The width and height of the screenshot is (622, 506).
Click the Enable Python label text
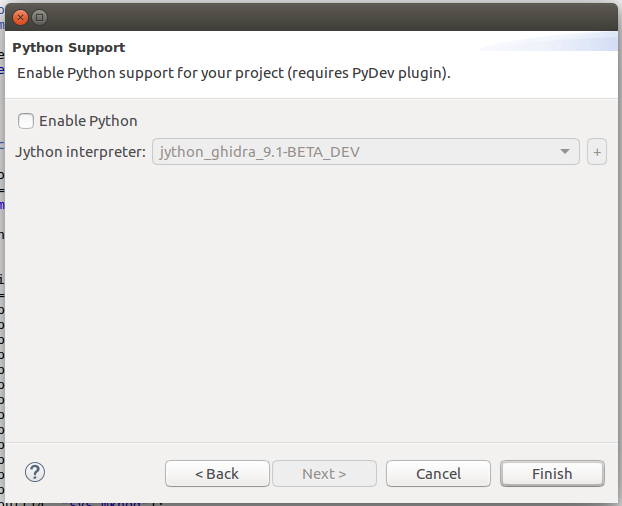(88, 121)
